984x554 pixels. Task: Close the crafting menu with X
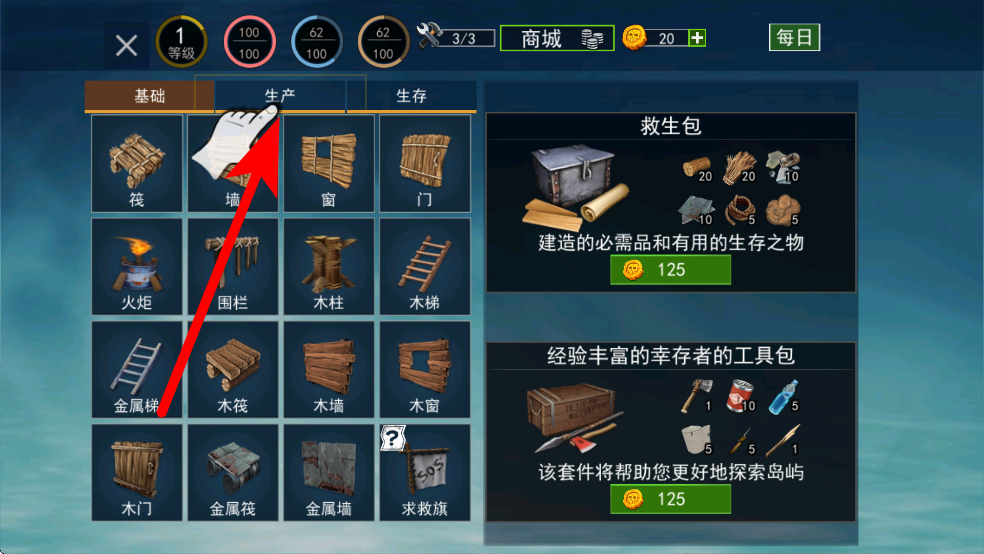[x=127, y=46]
